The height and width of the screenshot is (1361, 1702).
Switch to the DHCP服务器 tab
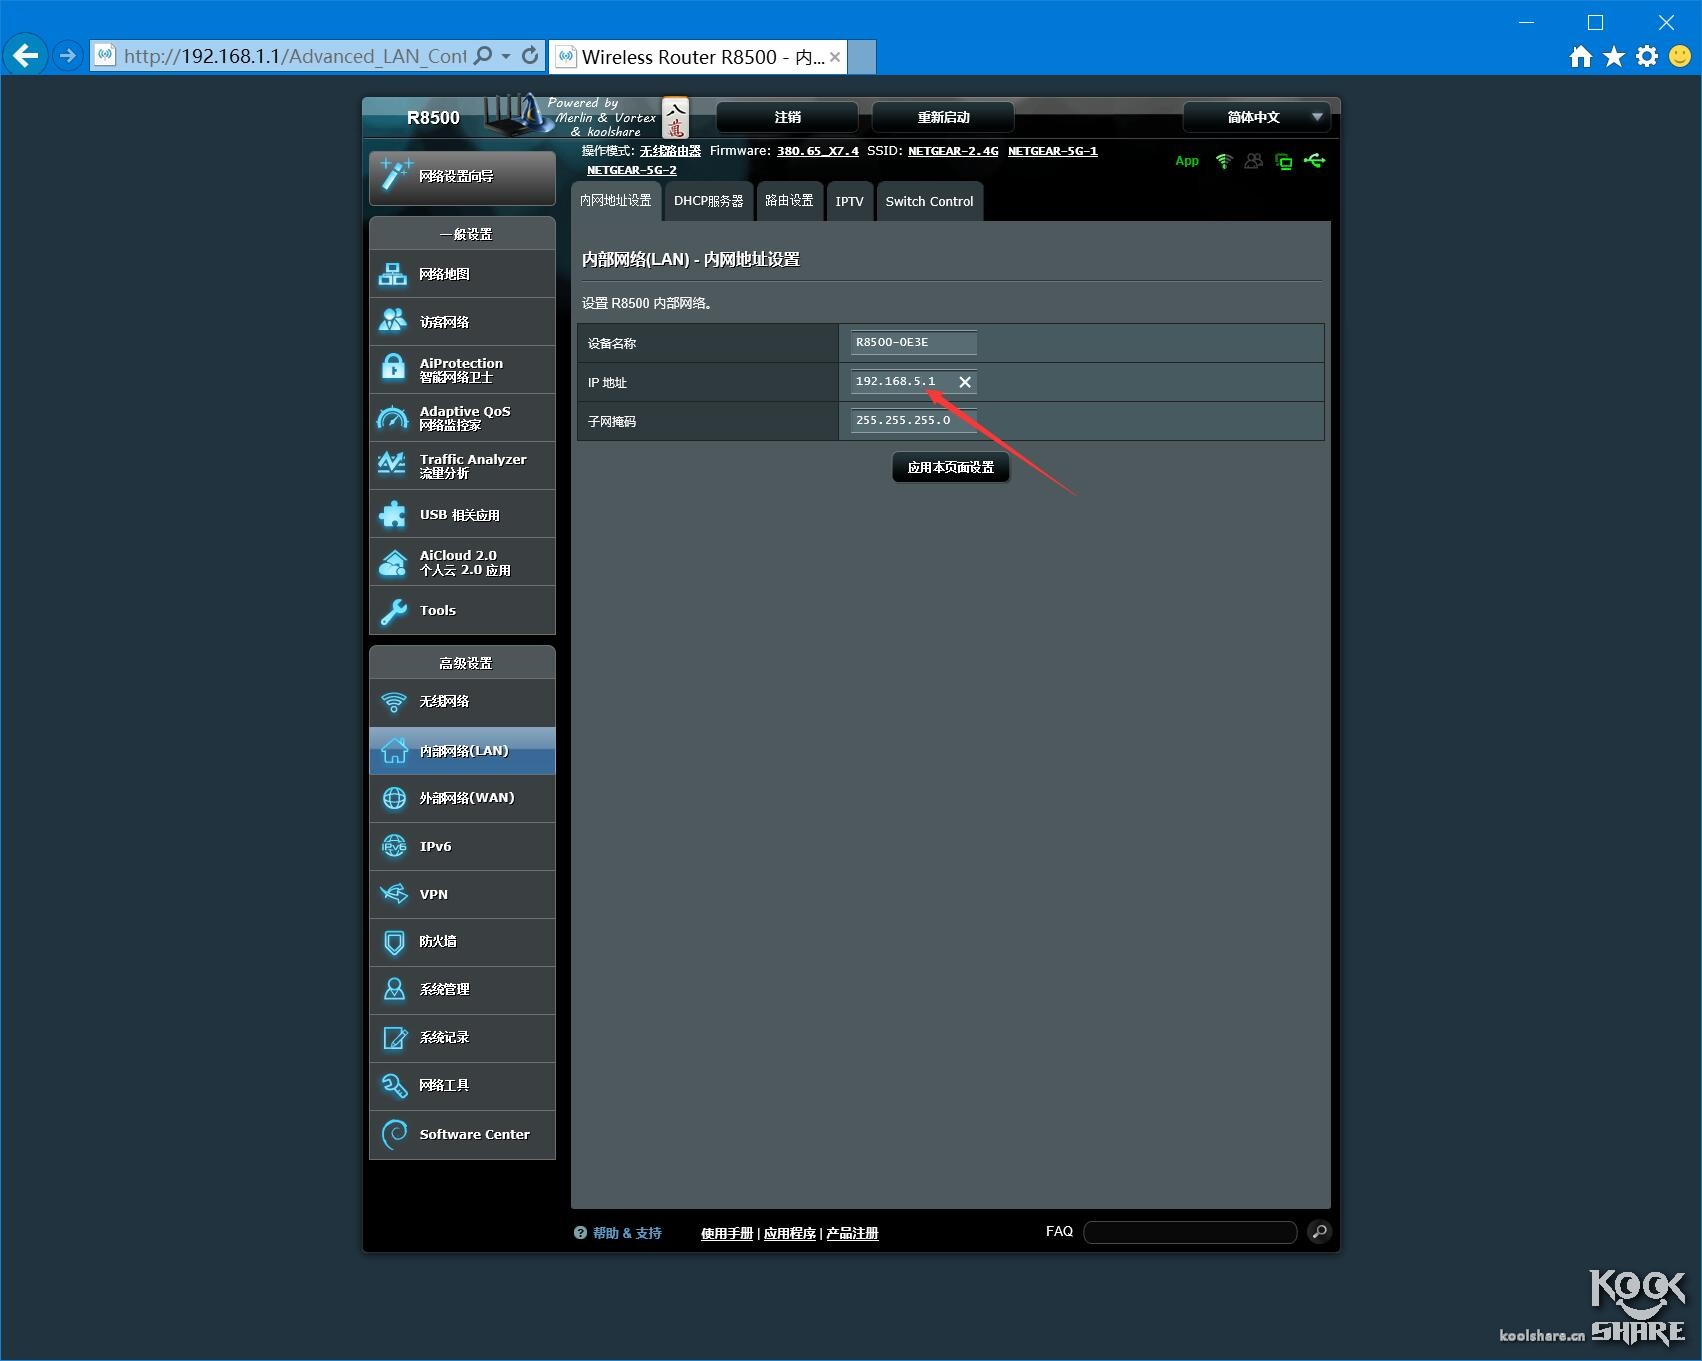click(708, 201)
